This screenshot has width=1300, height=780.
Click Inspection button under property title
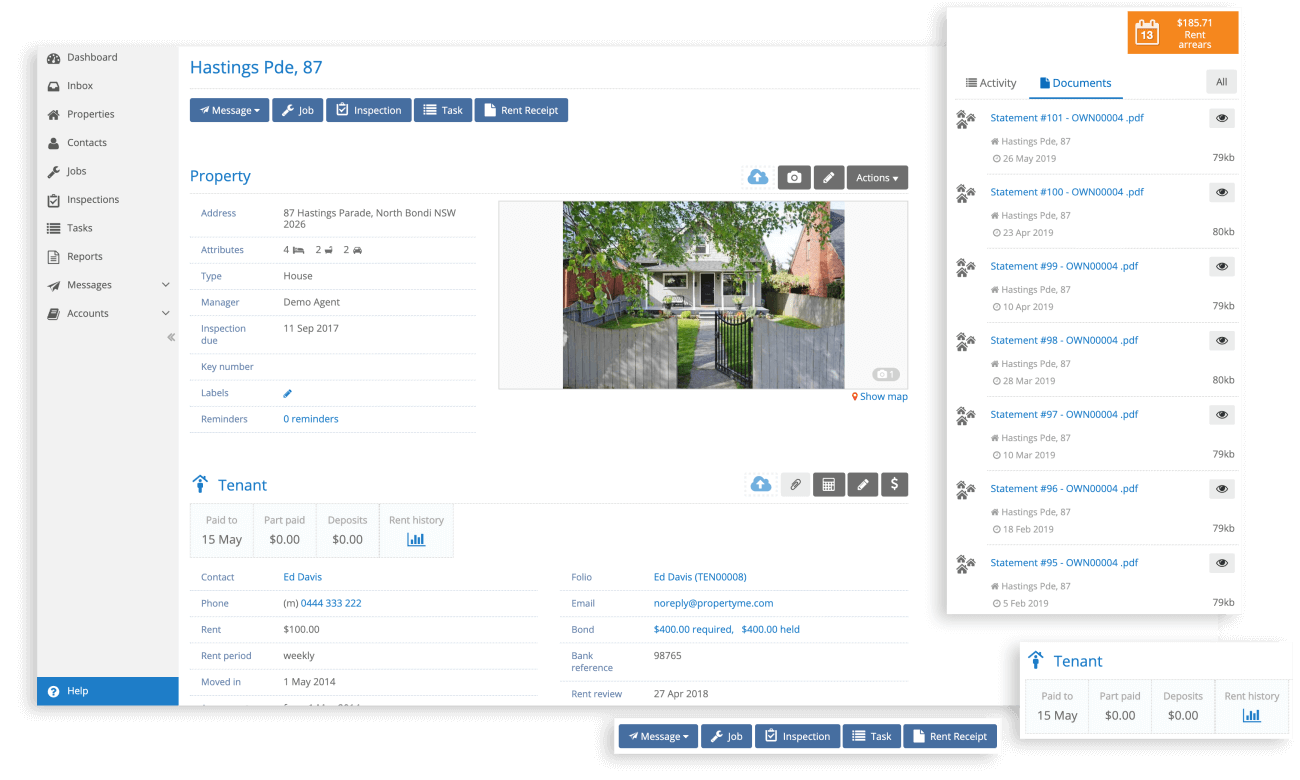(x=368, y=110)
